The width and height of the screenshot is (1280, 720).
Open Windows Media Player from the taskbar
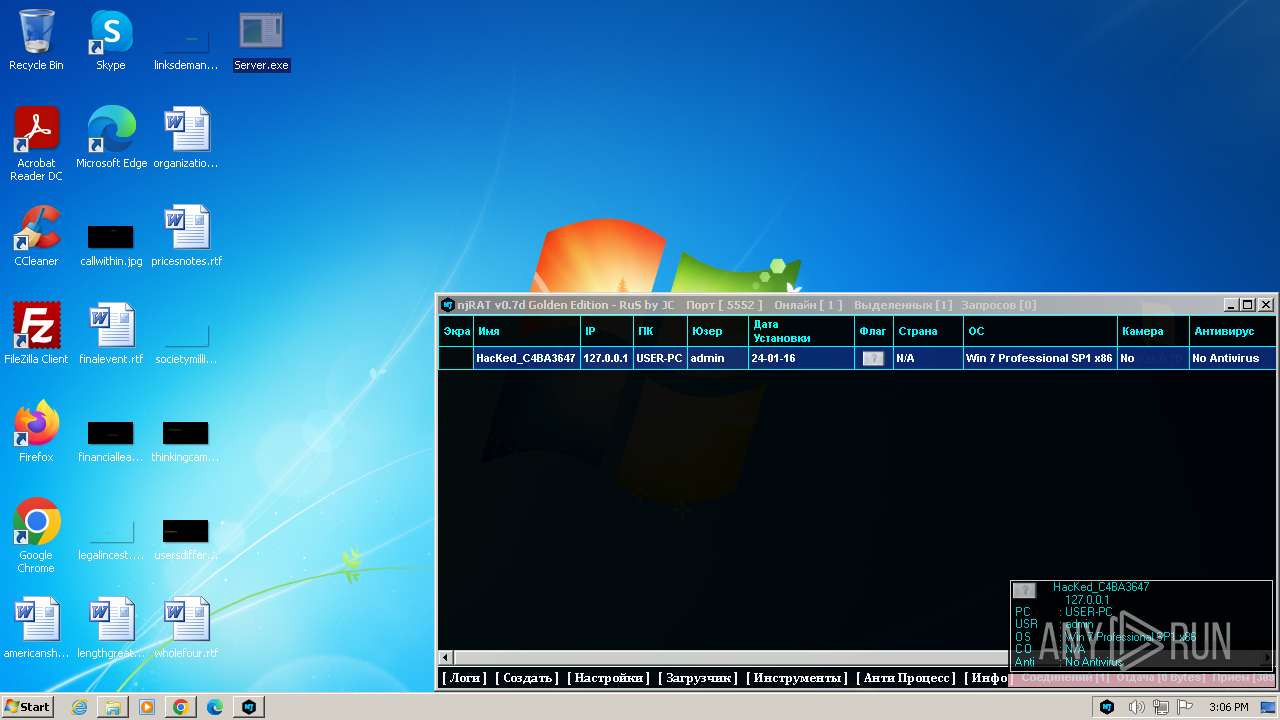(147, 707)
